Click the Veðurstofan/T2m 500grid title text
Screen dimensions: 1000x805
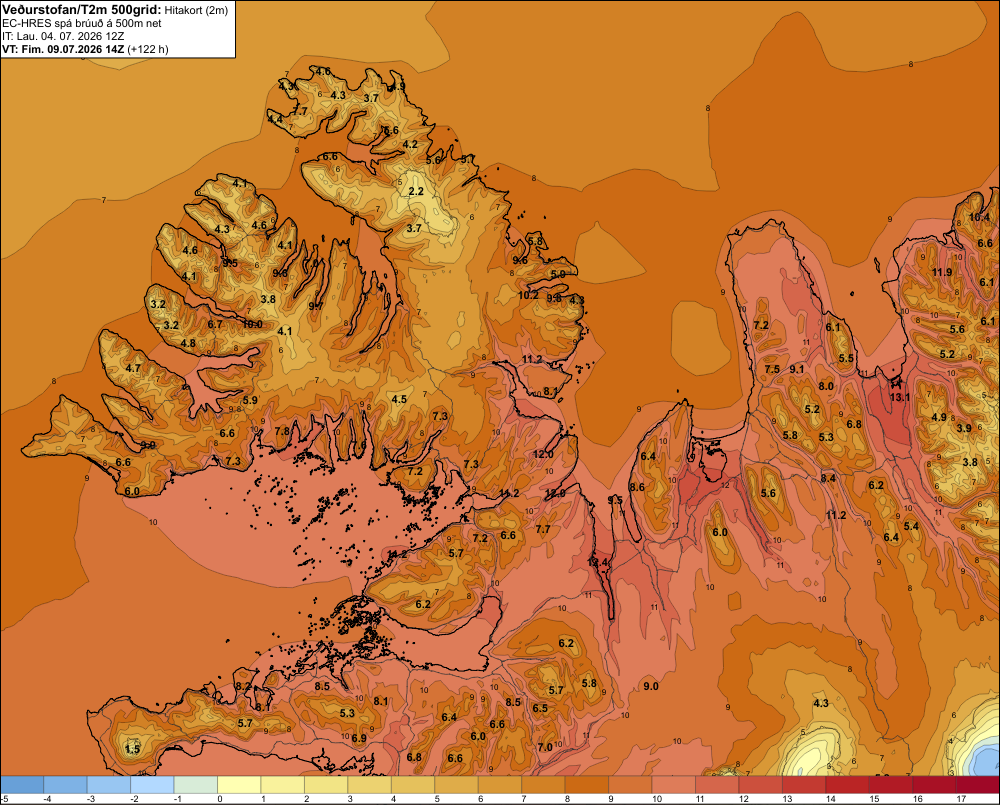(x=82, y=10)
